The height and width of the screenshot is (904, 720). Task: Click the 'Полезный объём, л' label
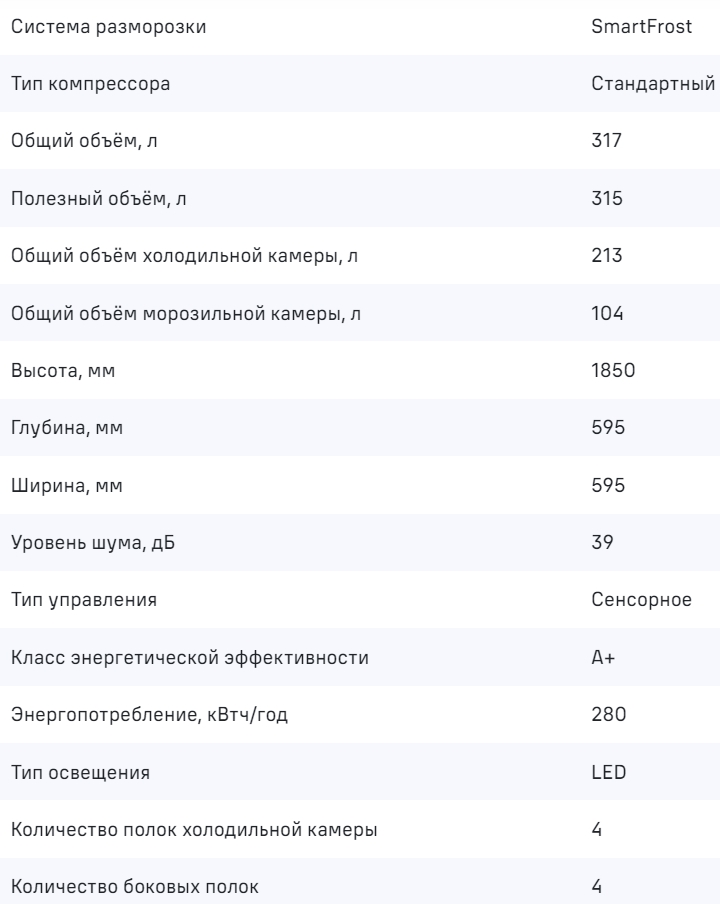click(99, 199)
